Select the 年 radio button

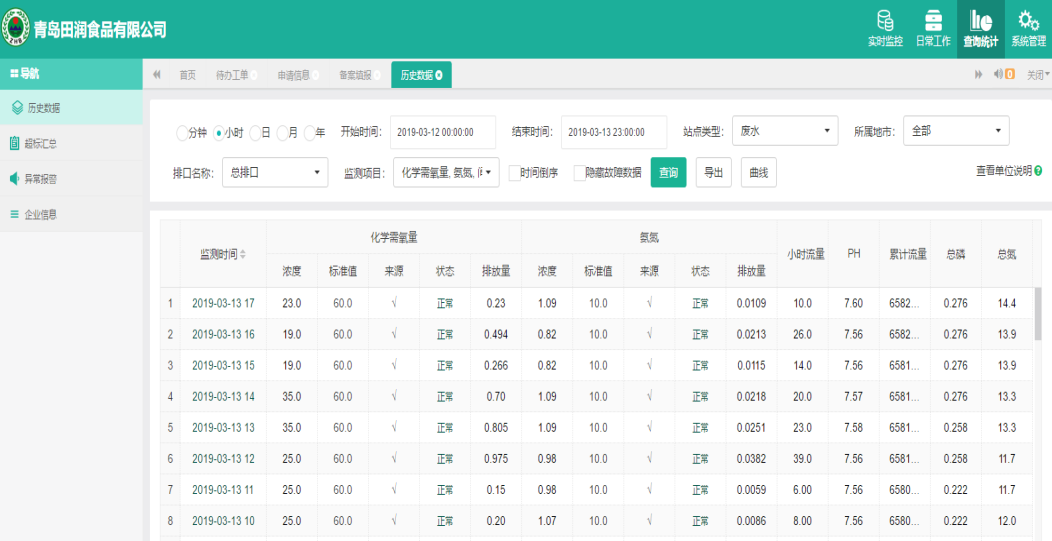[309, 133]
